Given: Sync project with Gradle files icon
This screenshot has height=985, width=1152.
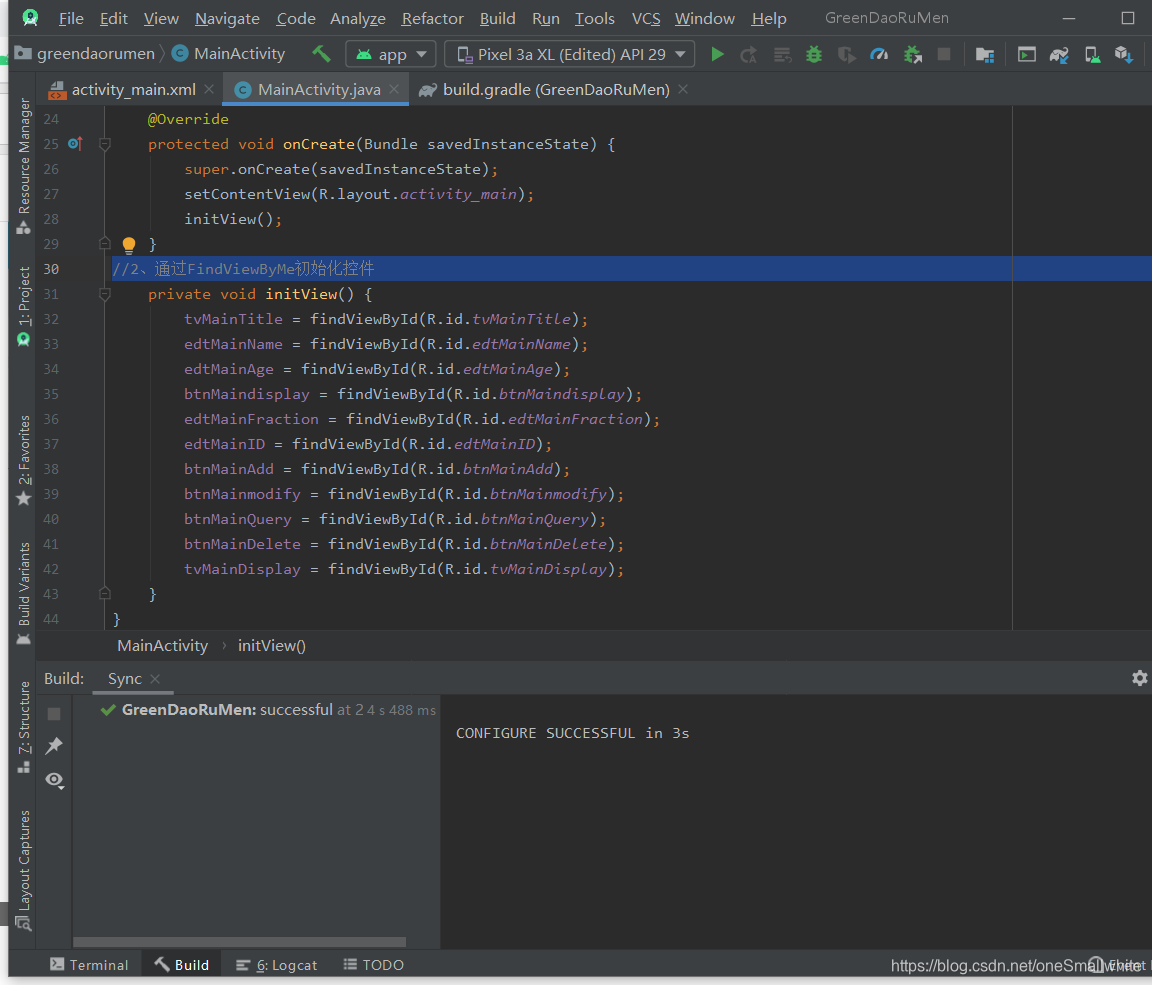Looking at the screenshot, I should coord(1059,54).
